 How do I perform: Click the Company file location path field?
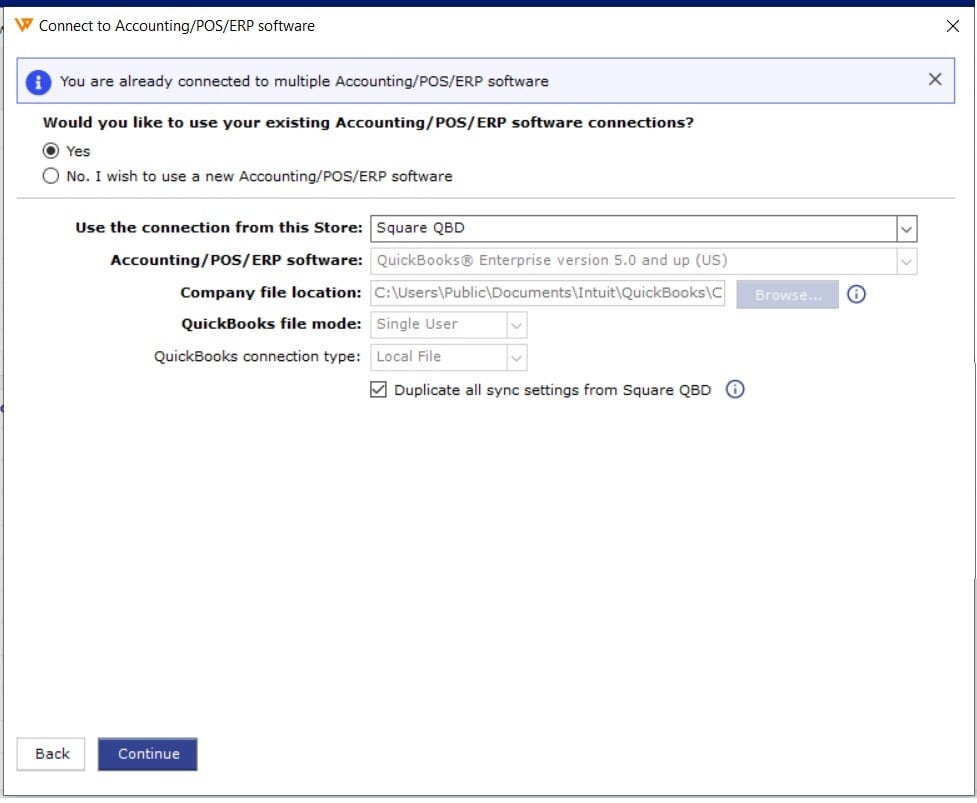pos(548,293)
